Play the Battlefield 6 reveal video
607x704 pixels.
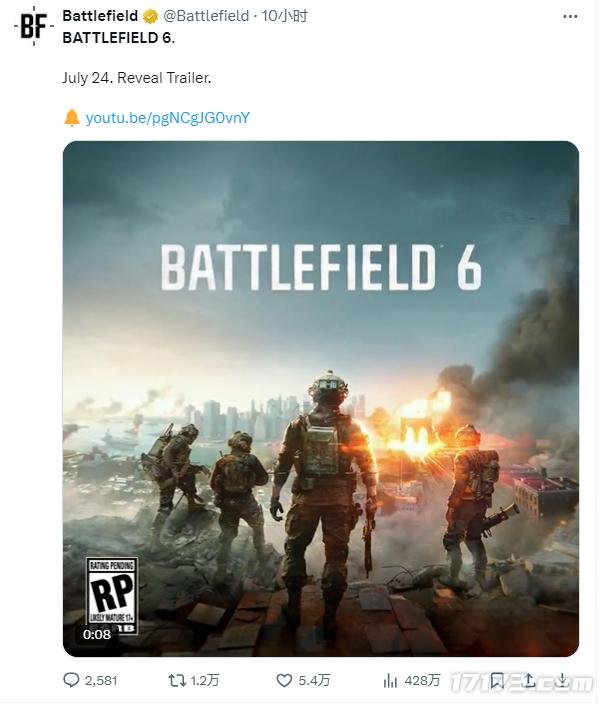(x=321, y=398)
